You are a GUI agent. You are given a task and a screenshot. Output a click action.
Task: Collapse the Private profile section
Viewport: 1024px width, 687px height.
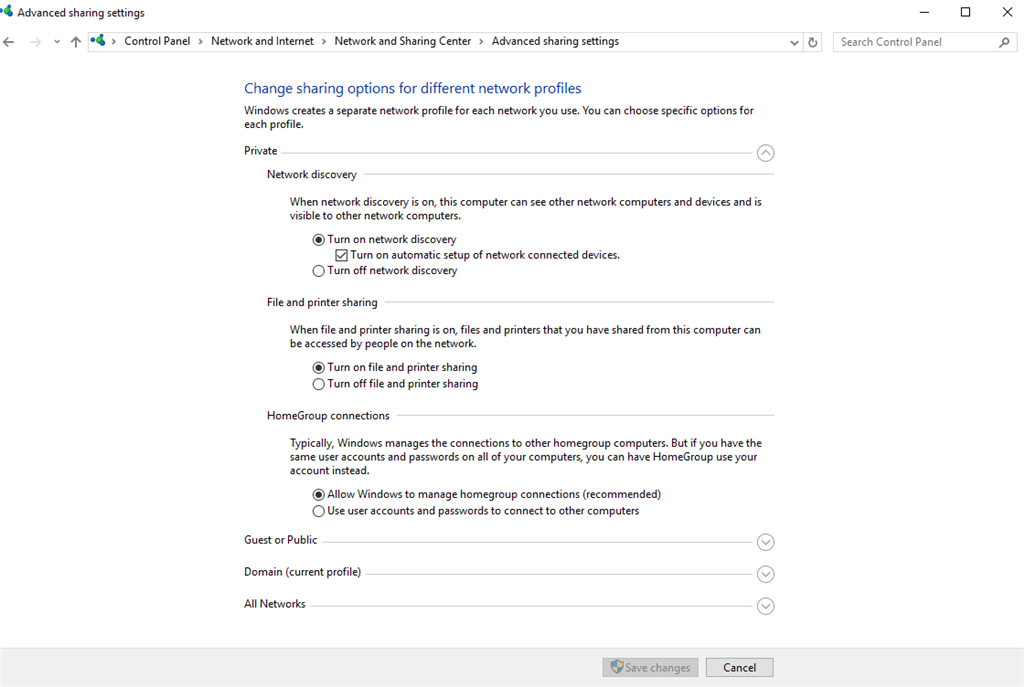point(765,153)
